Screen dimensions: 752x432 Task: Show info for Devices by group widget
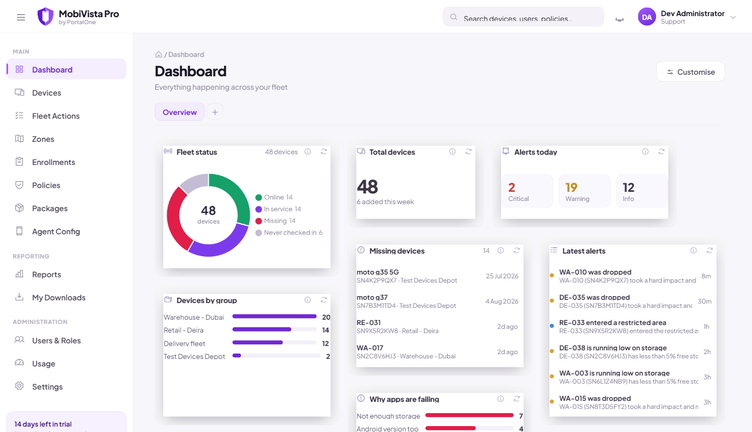click(308, 300)
